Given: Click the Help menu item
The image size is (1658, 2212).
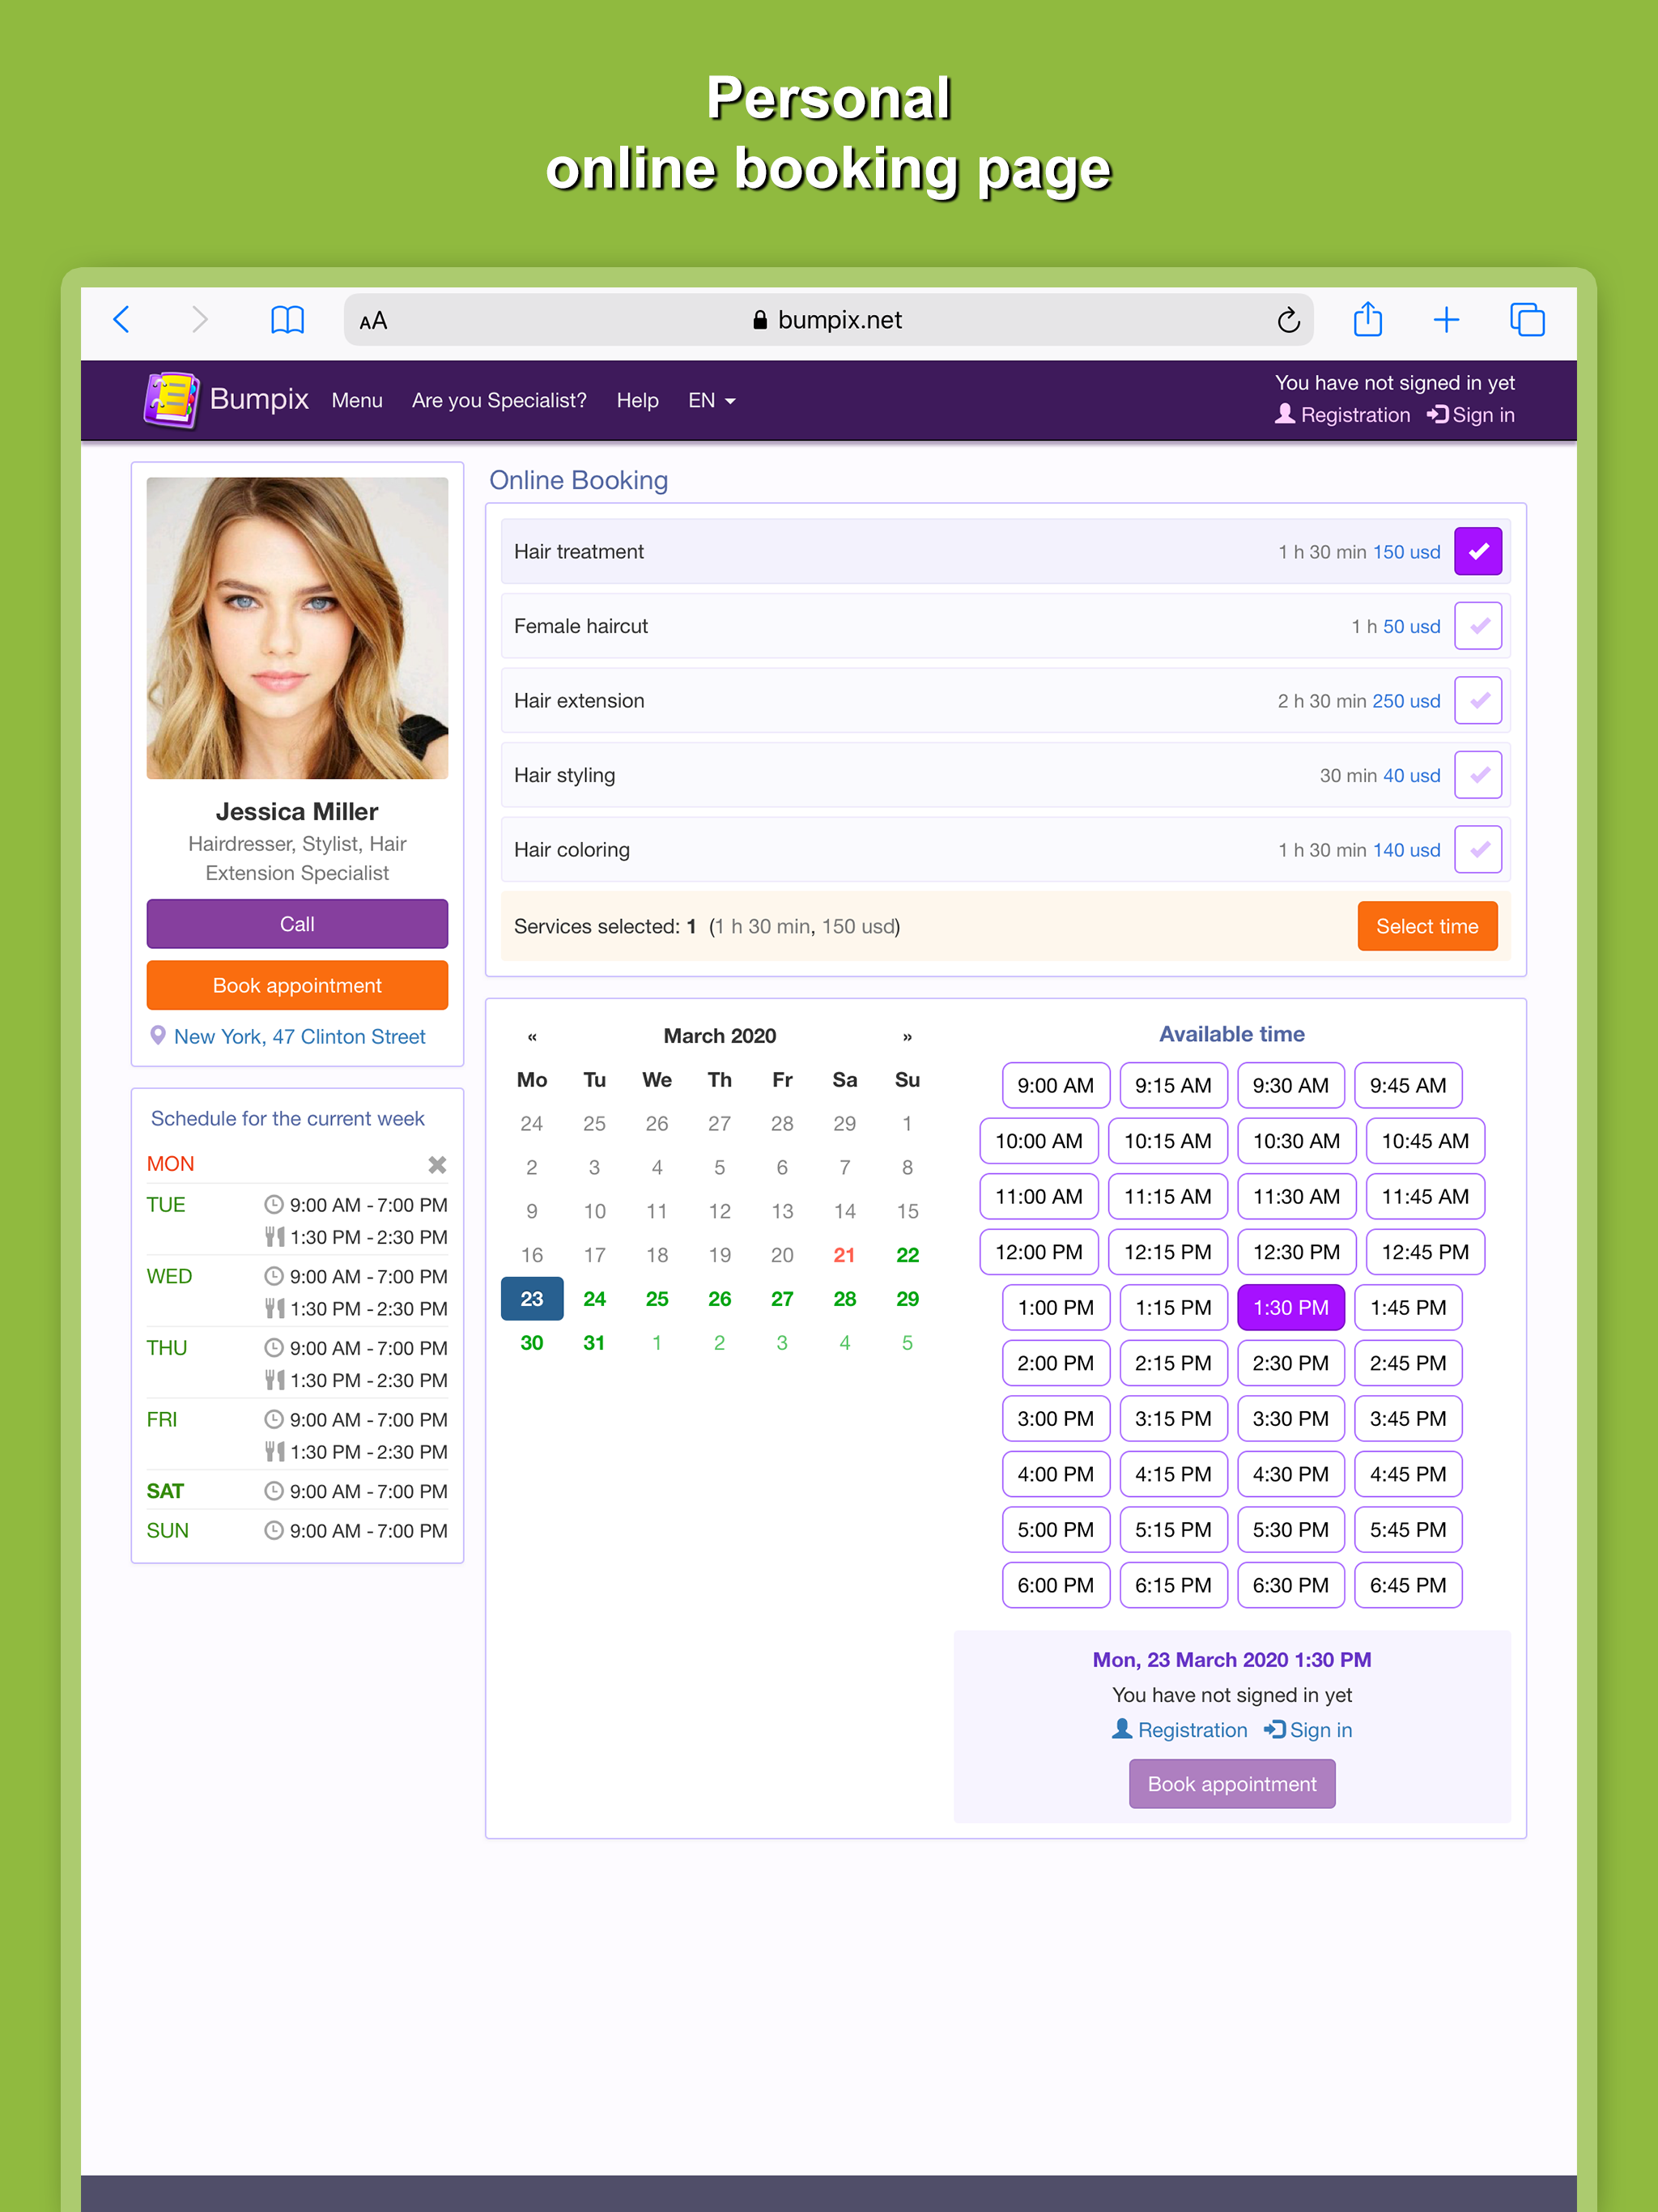Looking at the screenshot, I should point(637,400).
